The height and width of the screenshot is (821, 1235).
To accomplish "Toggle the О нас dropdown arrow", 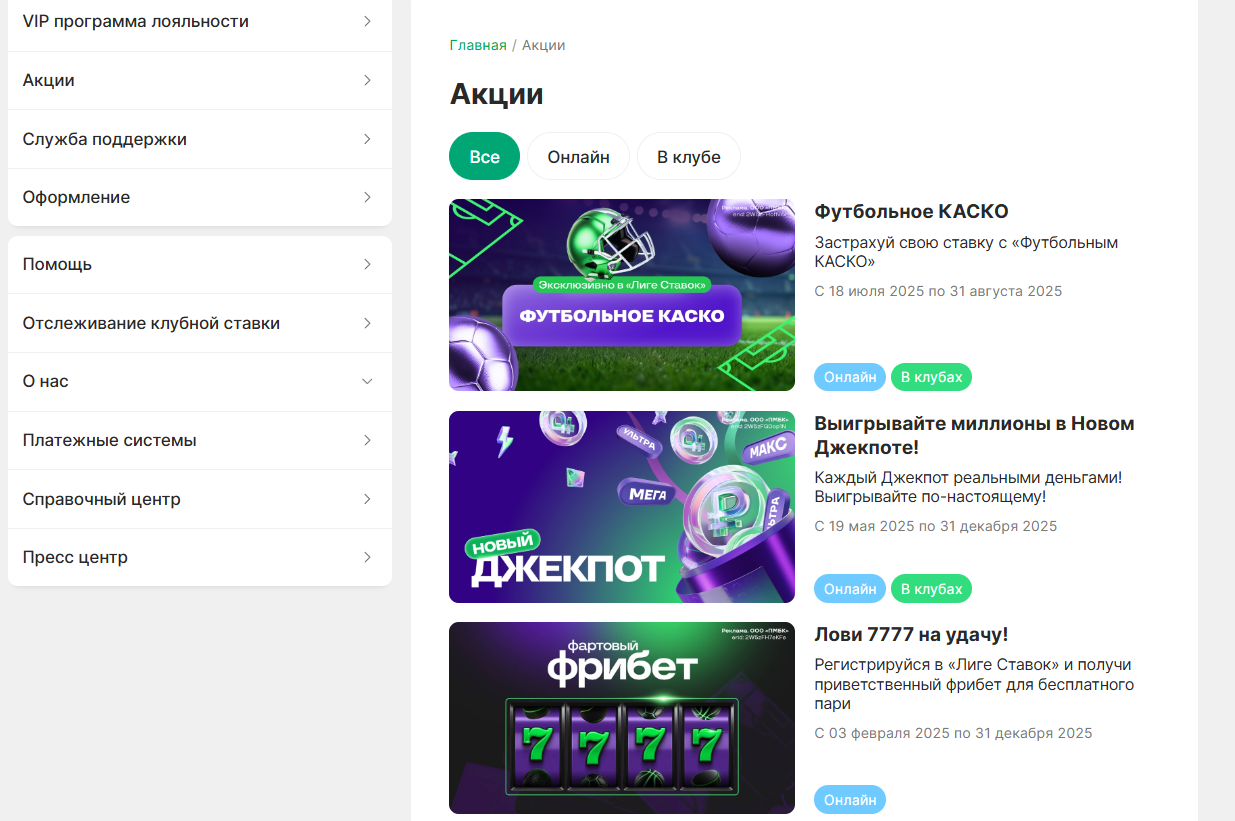I will 367,381.
